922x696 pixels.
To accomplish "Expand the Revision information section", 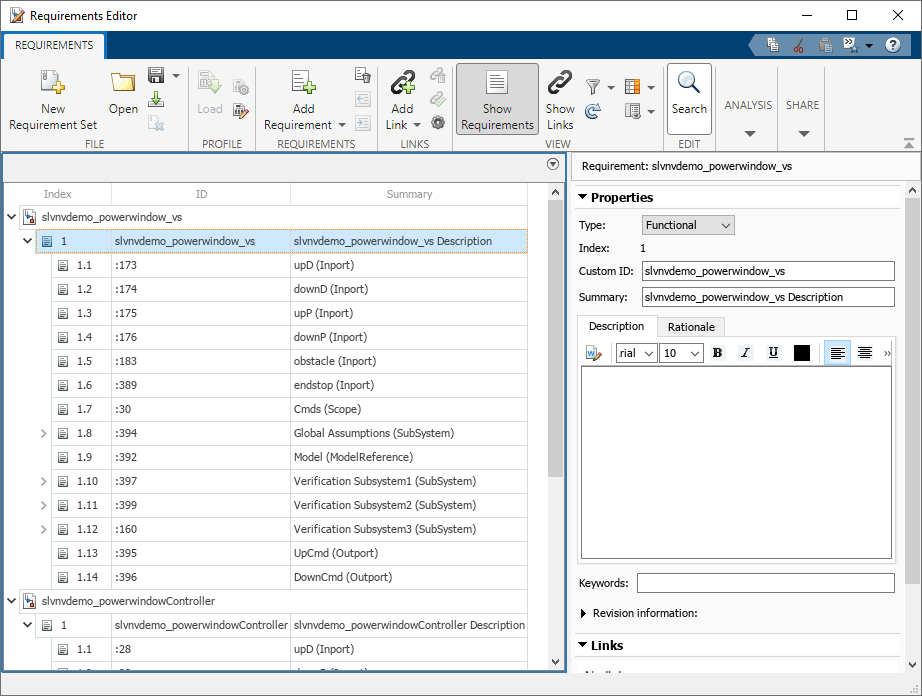I will pyautogui.click(x=585, y=613).
